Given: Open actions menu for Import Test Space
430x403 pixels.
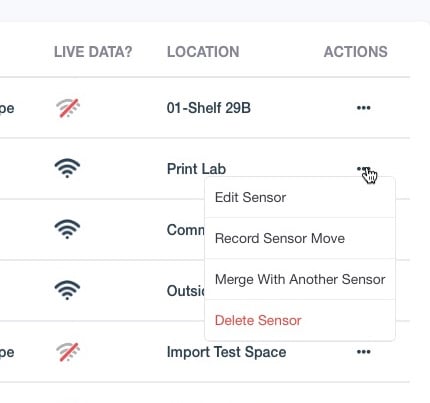Looking at the screenshot, I should coord(363,352).
